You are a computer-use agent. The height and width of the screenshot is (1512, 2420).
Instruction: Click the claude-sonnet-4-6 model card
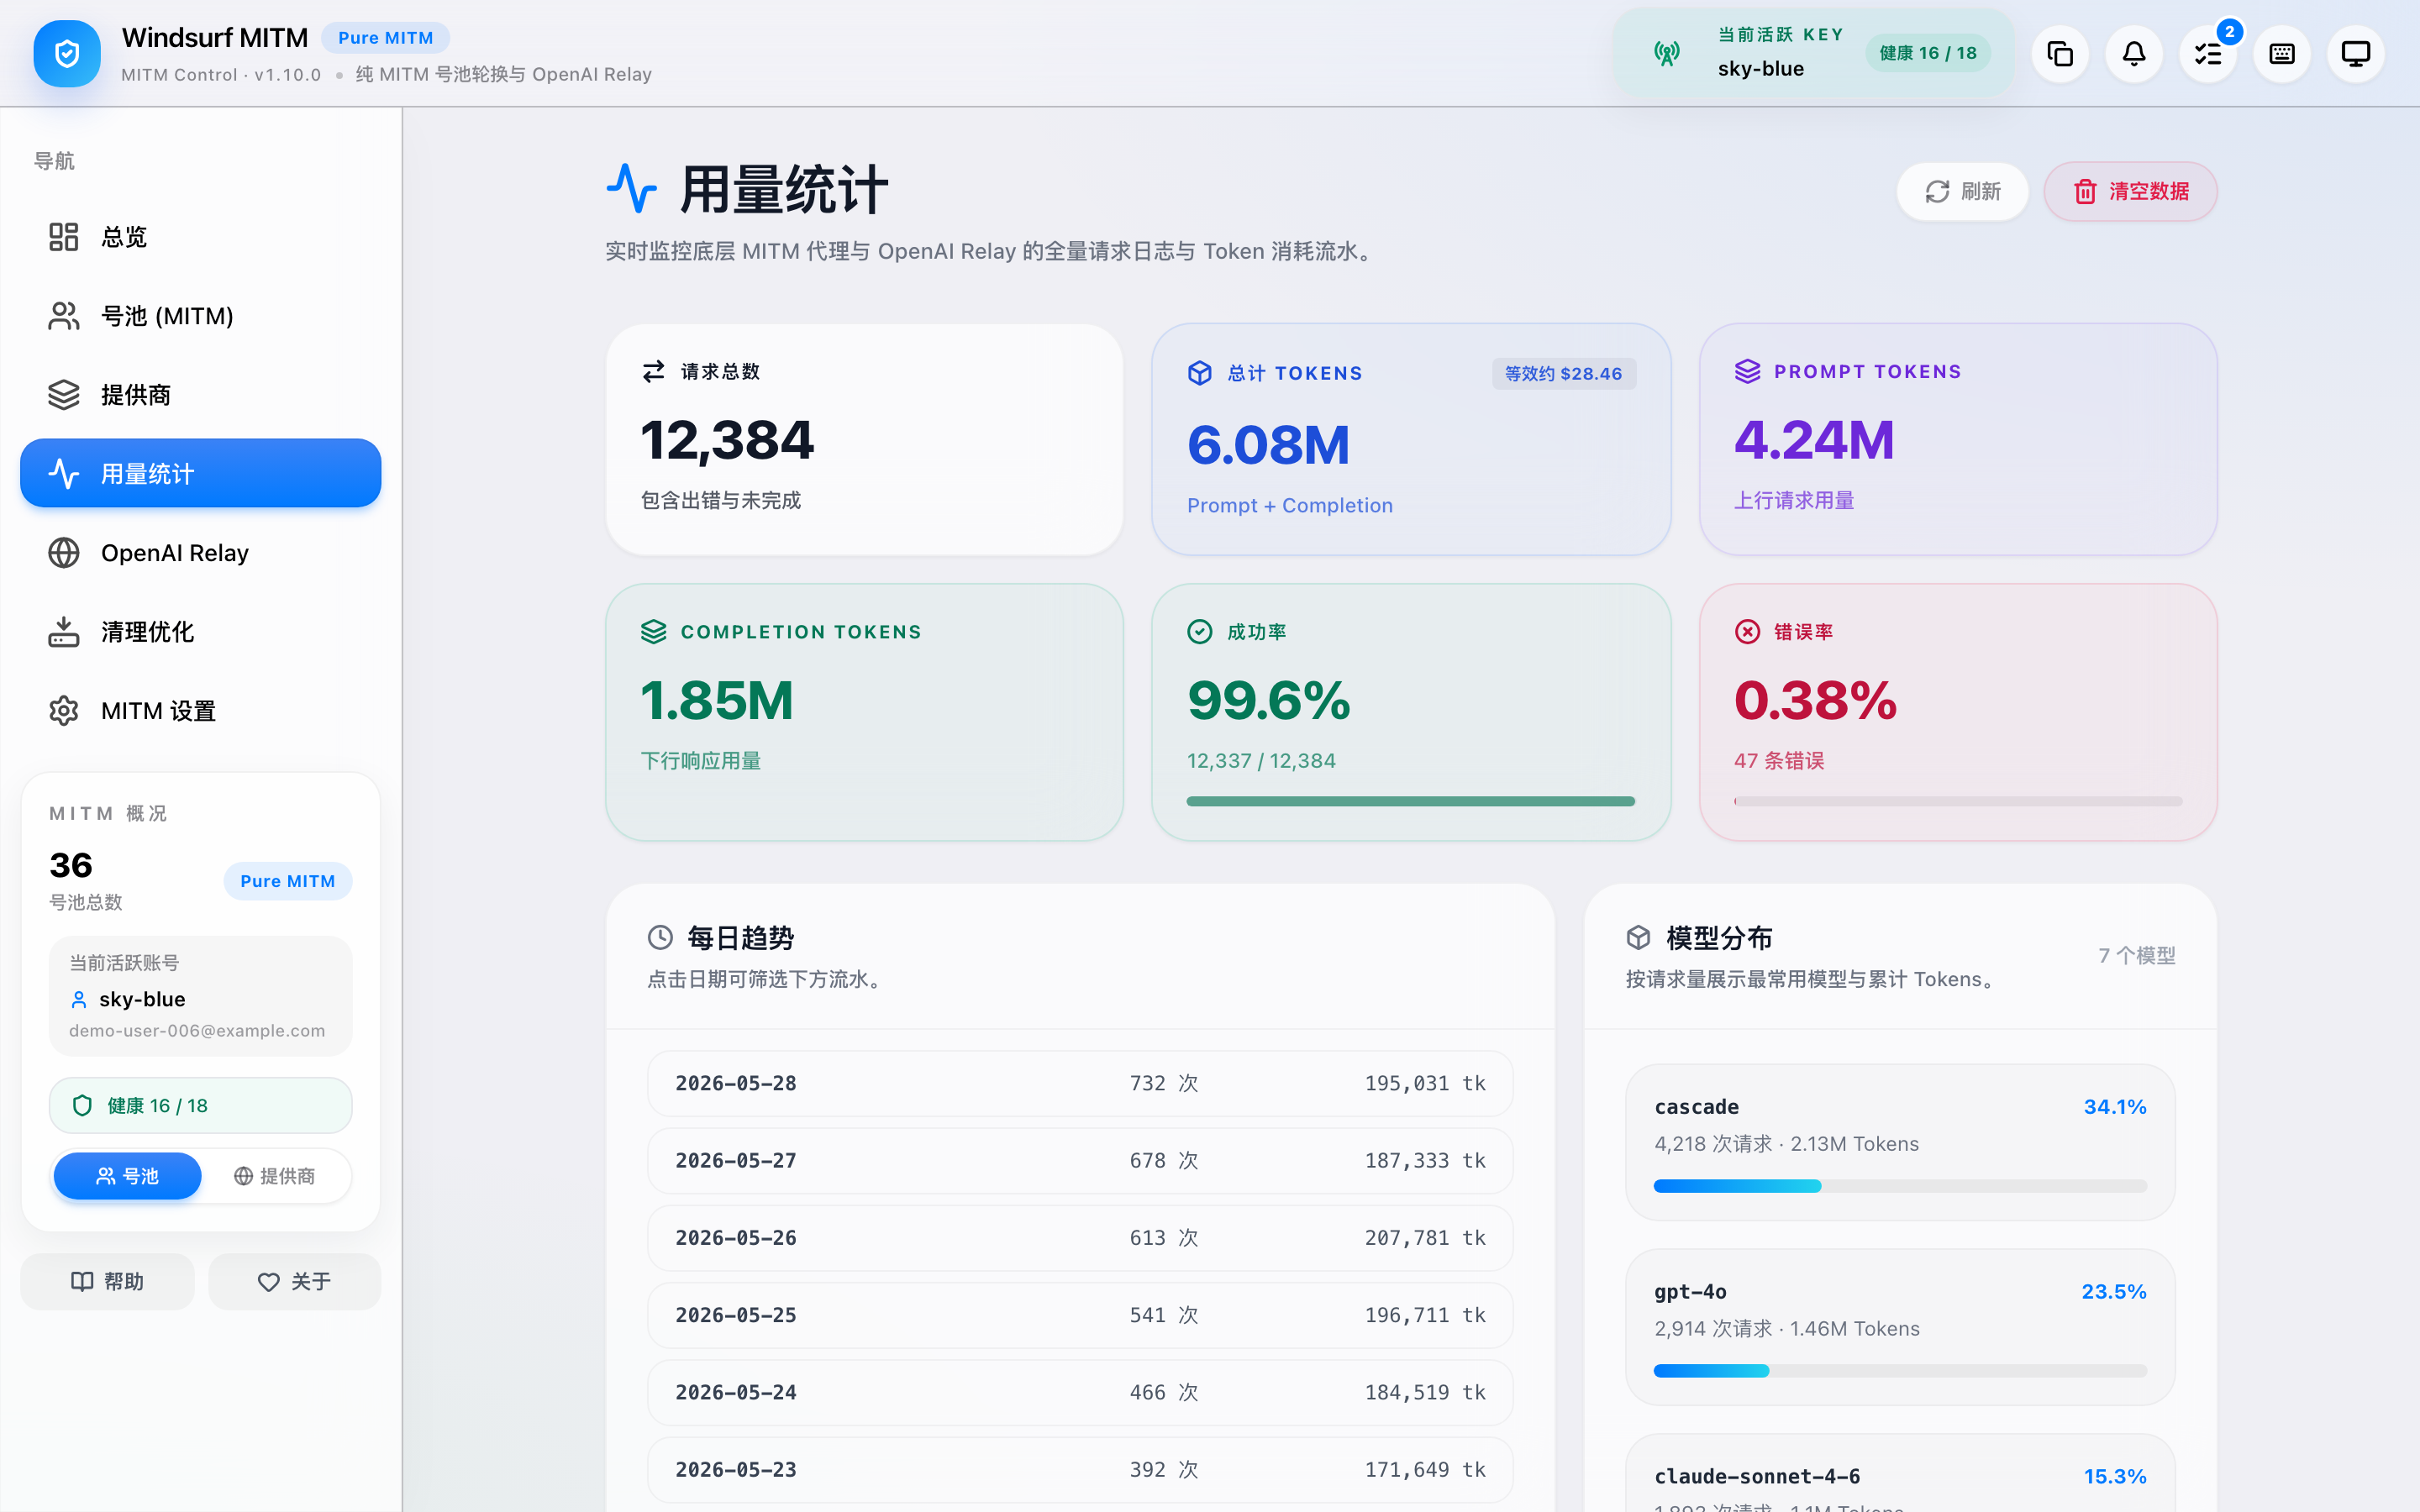pos(1900,1474)
